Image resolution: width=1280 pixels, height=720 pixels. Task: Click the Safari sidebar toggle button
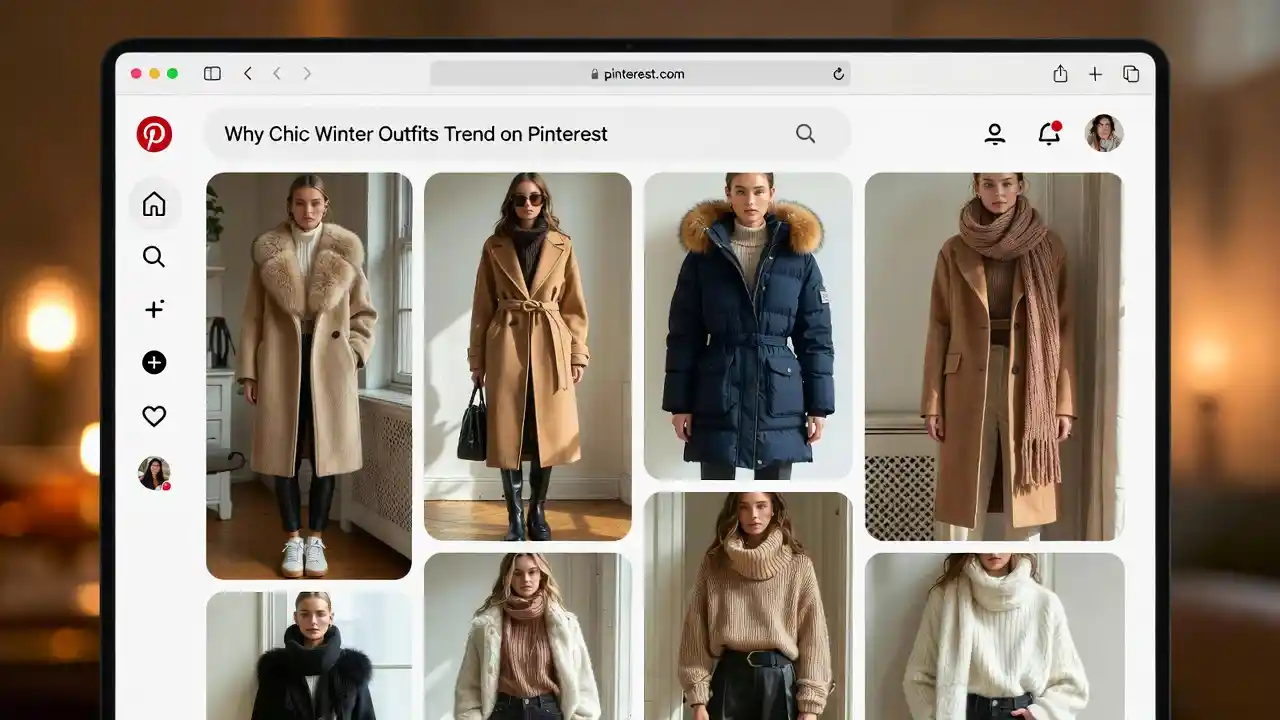click(212, 73)
